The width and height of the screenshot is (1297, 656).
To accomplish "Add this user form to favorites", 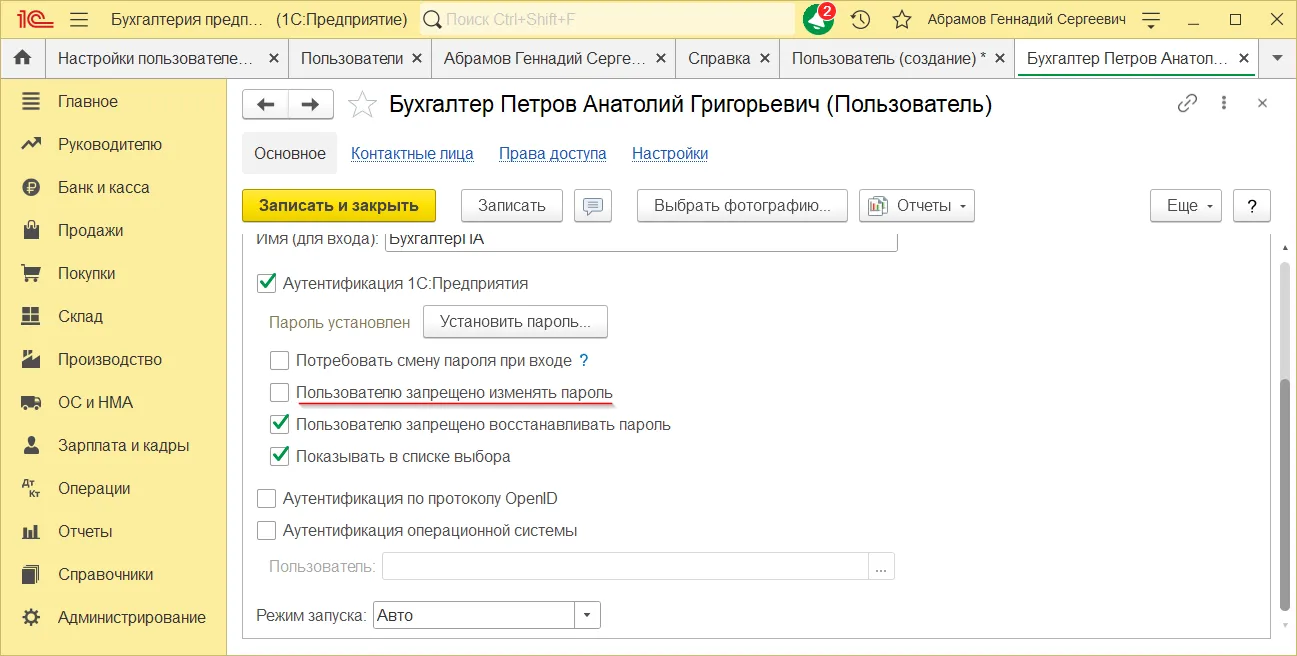I will (363, 105).
